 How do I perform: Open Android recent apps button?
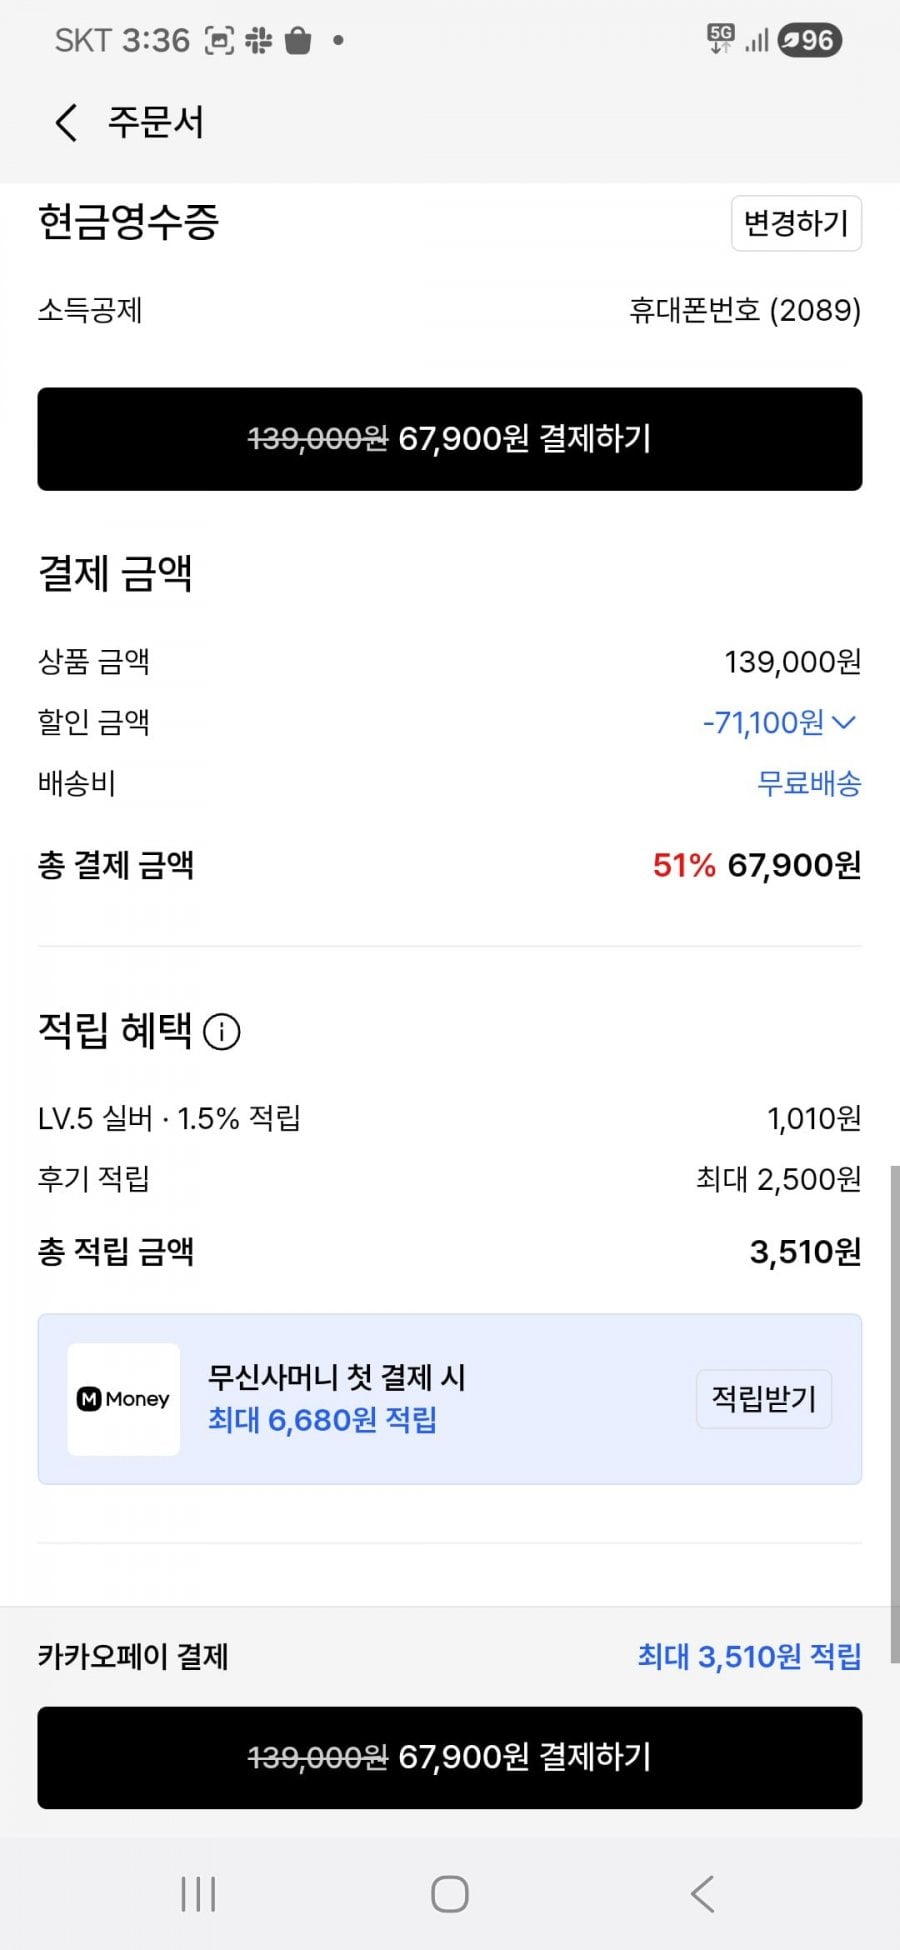tap(198, 1893)
